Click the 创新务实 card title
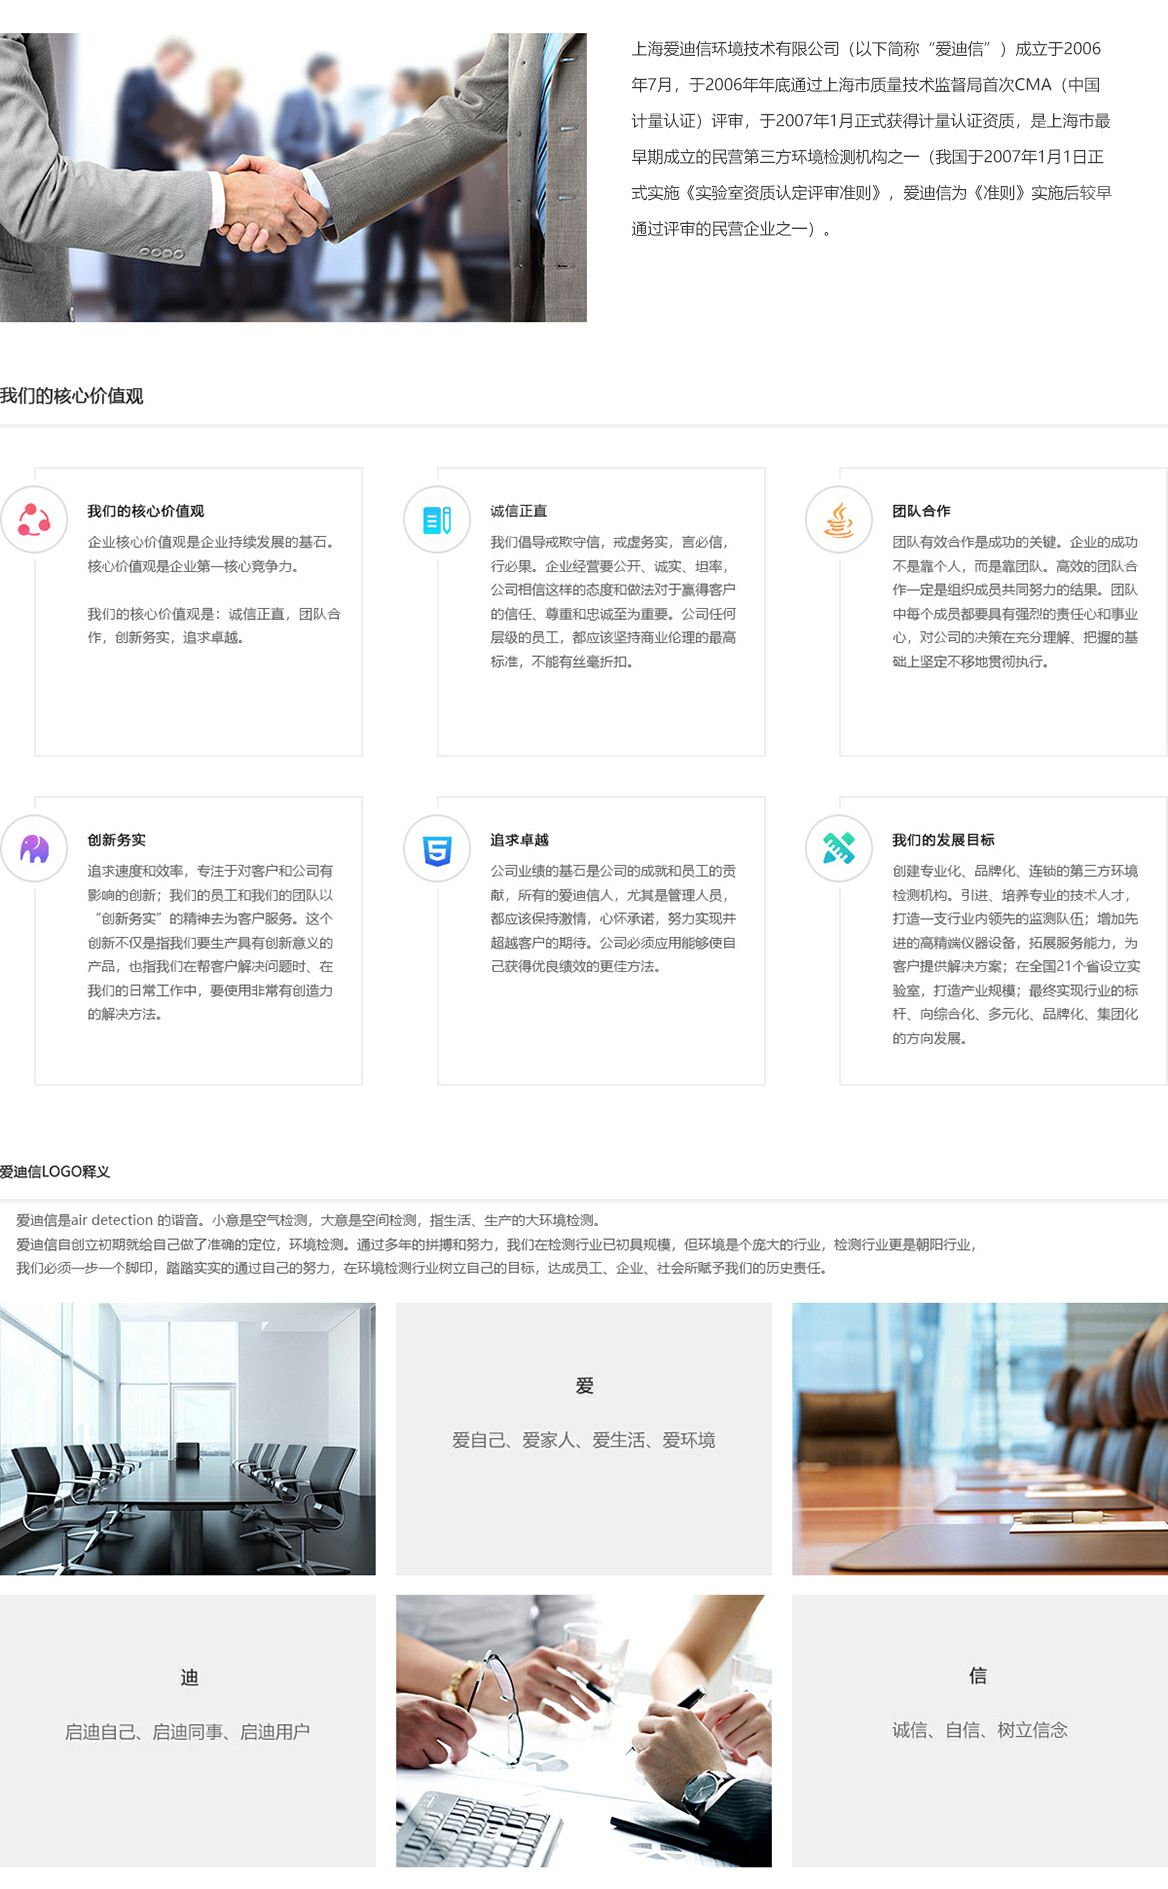Image resolution: width=1168 pixels, height=1889 pixels. [x=116, y=840]
